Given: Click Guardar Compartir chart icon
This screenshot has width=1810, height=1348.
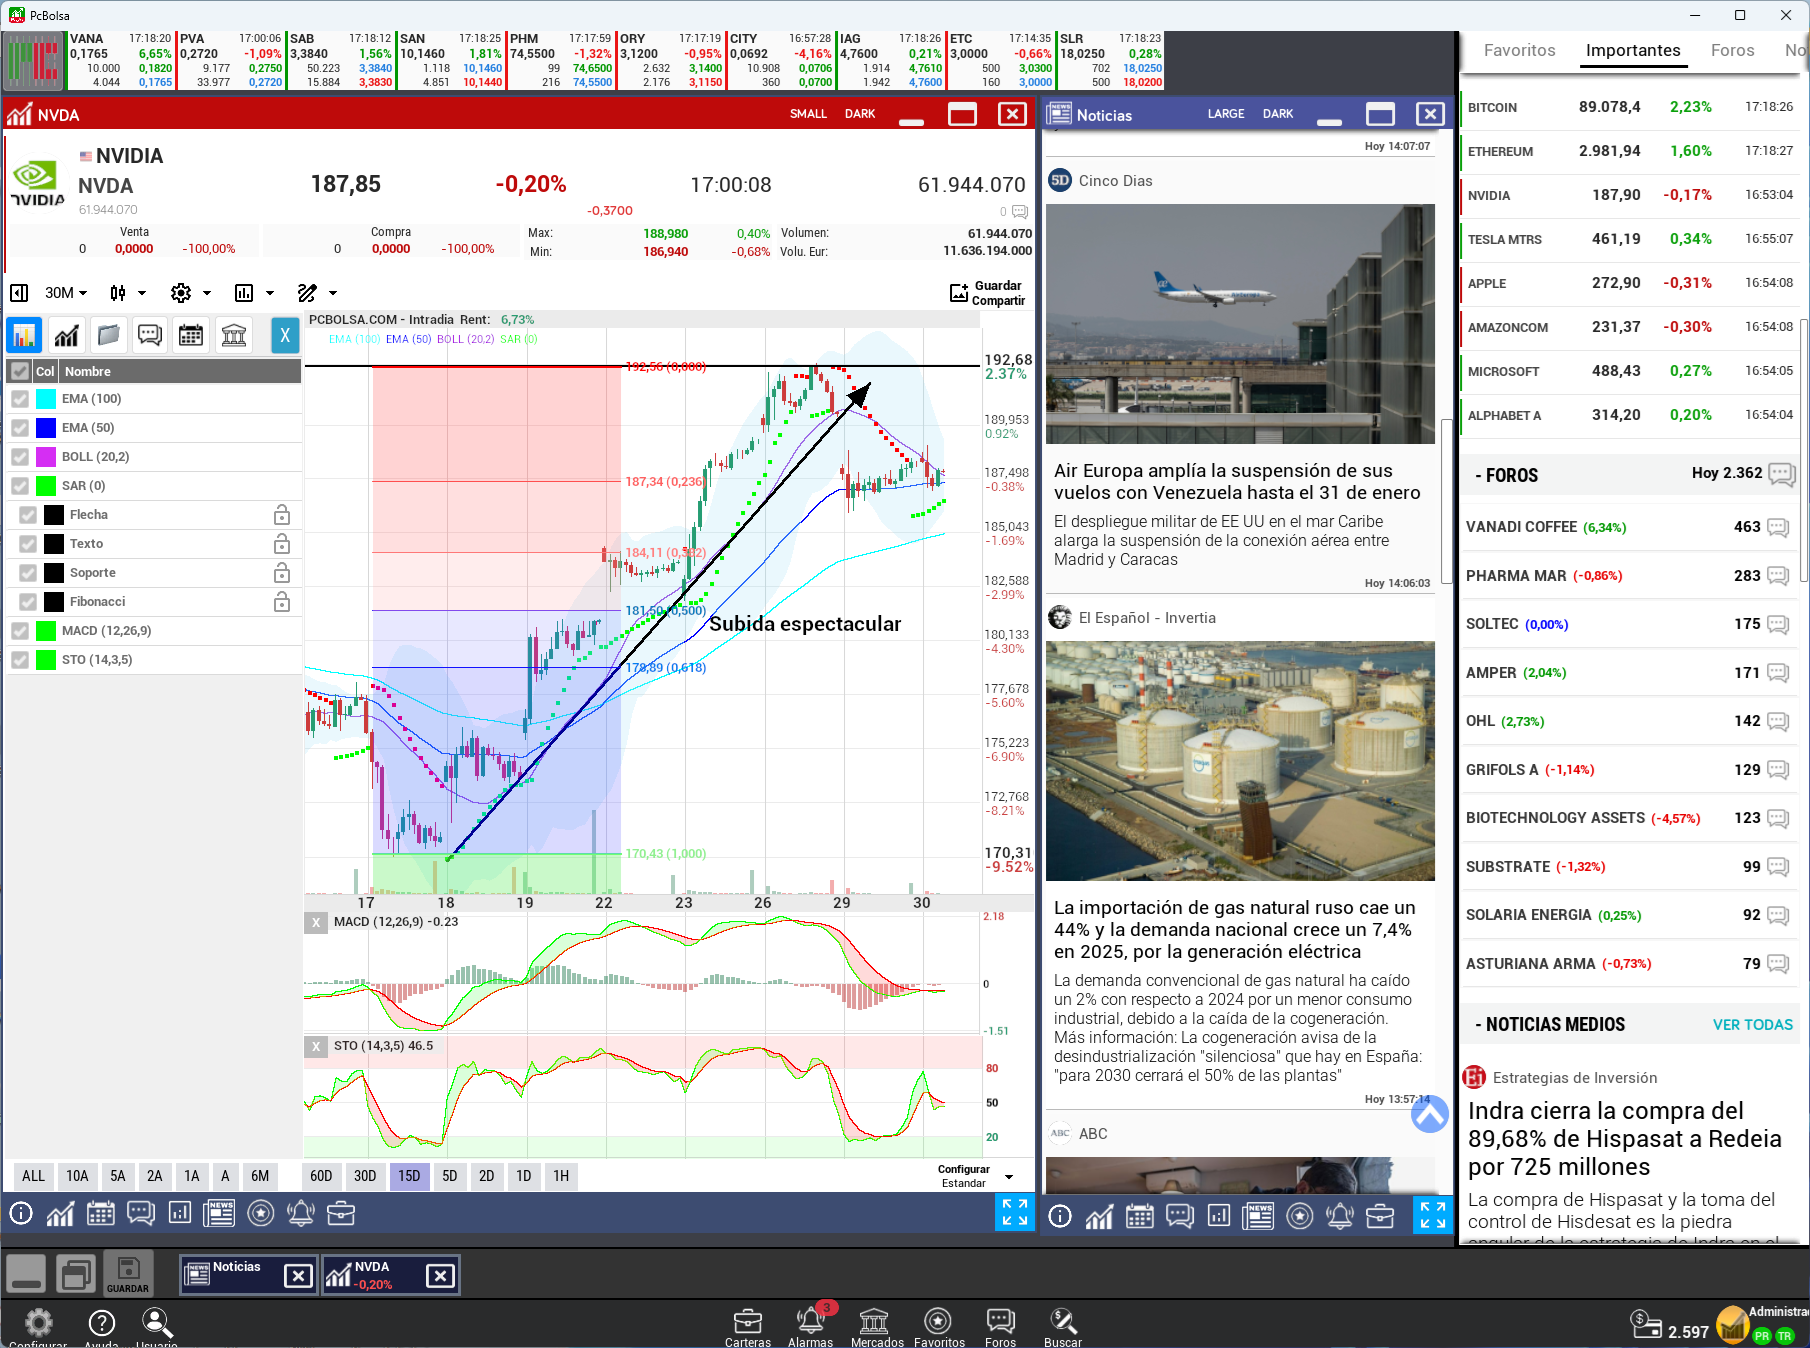Looking at the screenshot, I should tap(987, 293).
